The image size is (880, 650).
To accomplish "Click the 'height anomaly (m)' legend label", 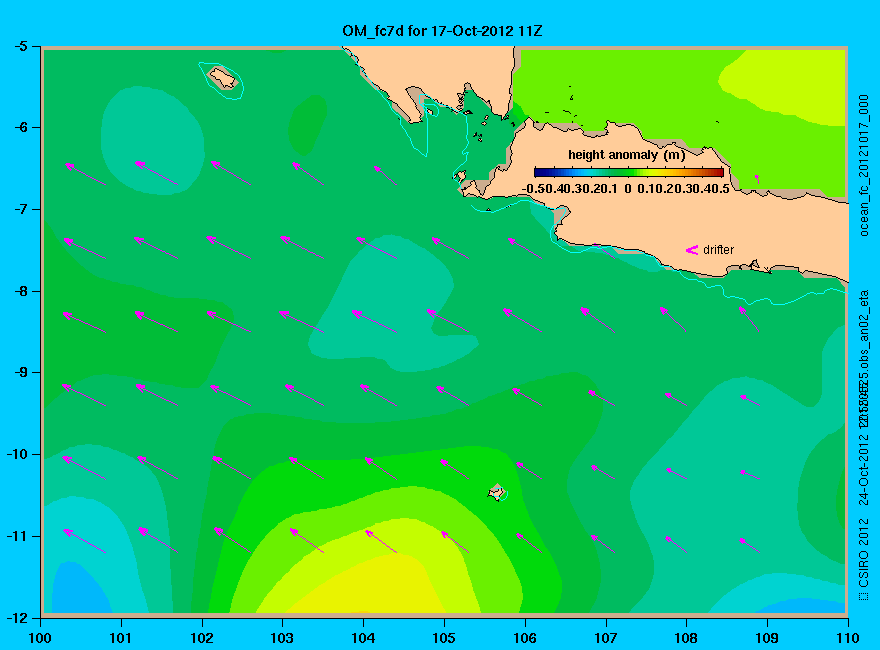I will click(626, 155).
